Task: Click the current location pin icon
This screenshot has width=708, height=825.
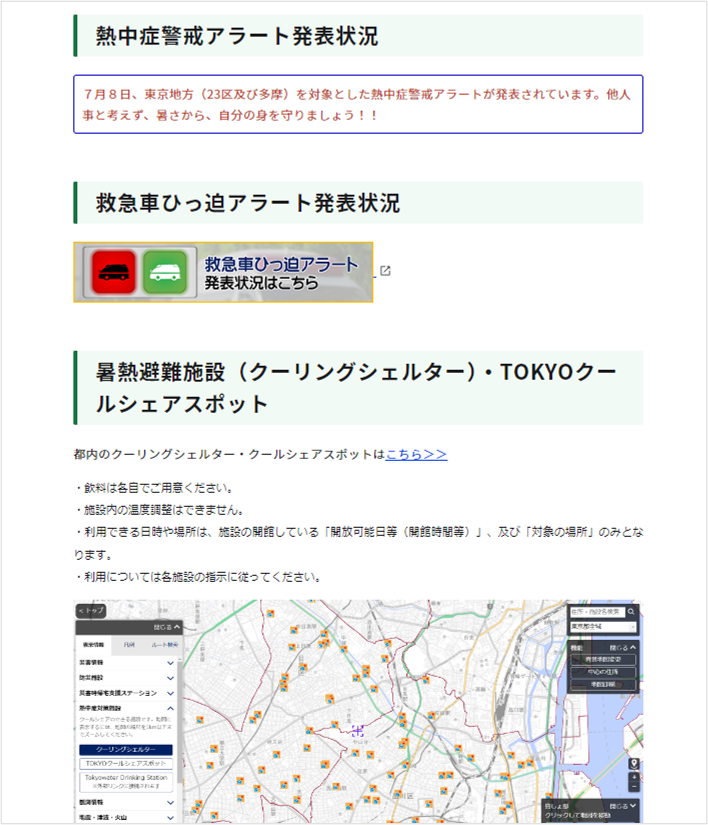Action: [634, 763]
